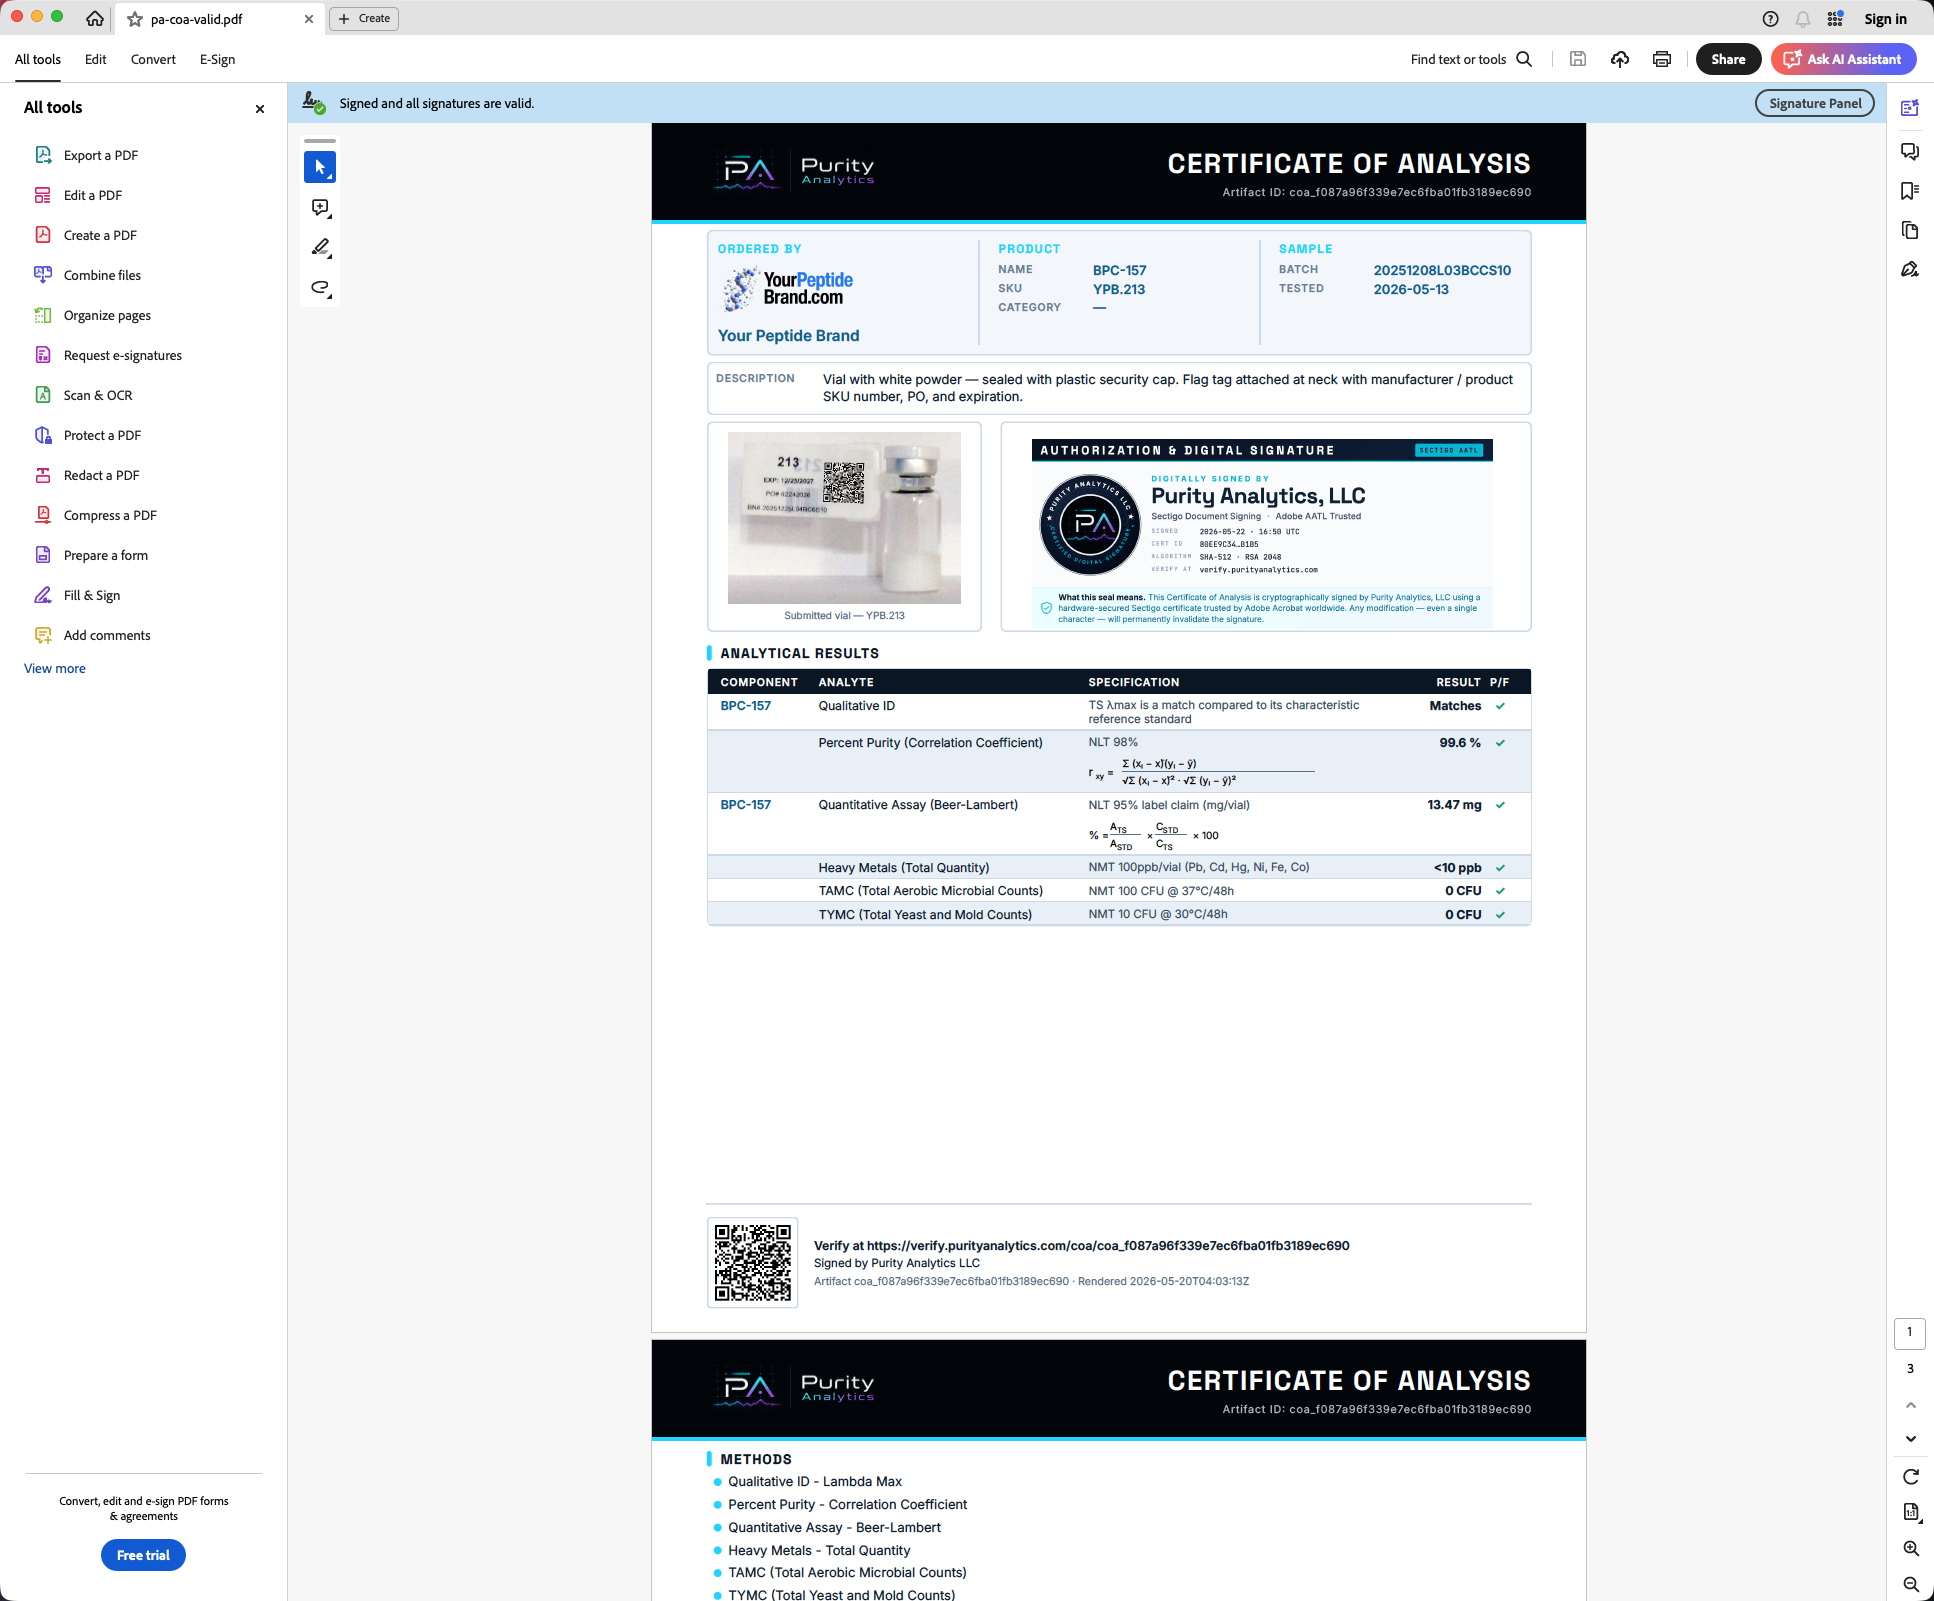Open Protect a PDF tool
Image resolution: width=1934 pixels, height=1601 pixels.
click(102, 435)
